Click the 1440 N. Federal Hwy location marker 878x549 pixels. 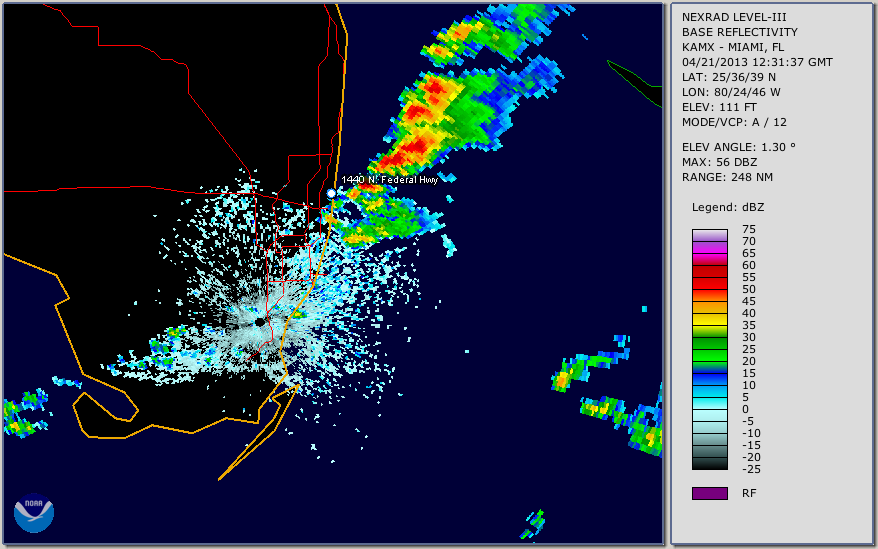pyautogui.click(x=331, y=193)
